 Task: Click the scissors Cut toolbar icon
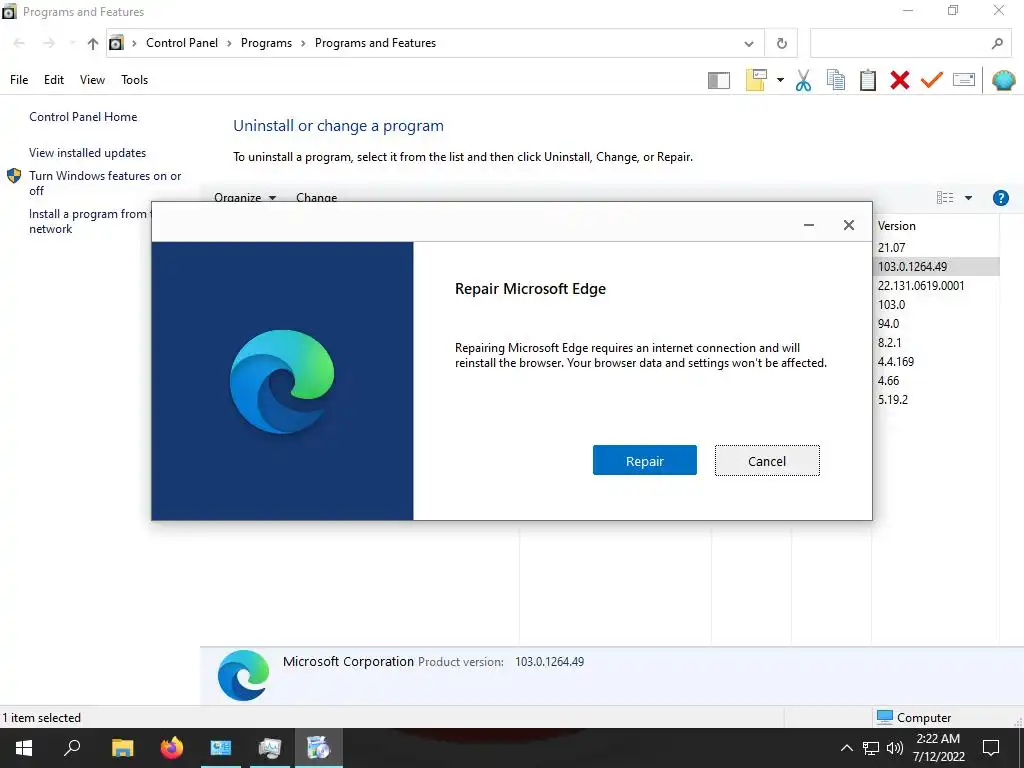[x=803, y=80]
